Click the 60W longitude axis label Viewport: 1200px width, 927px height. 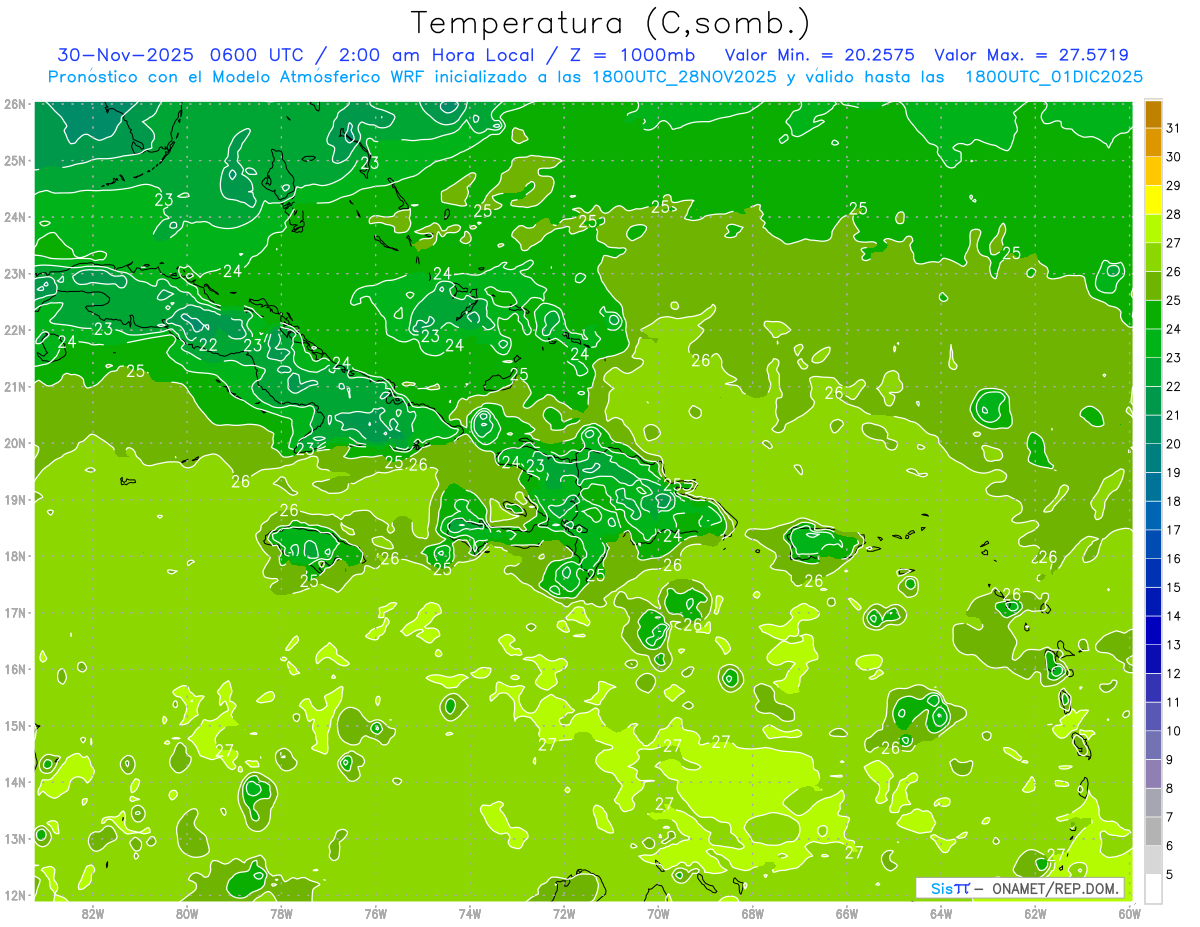tap(1129, 913)
